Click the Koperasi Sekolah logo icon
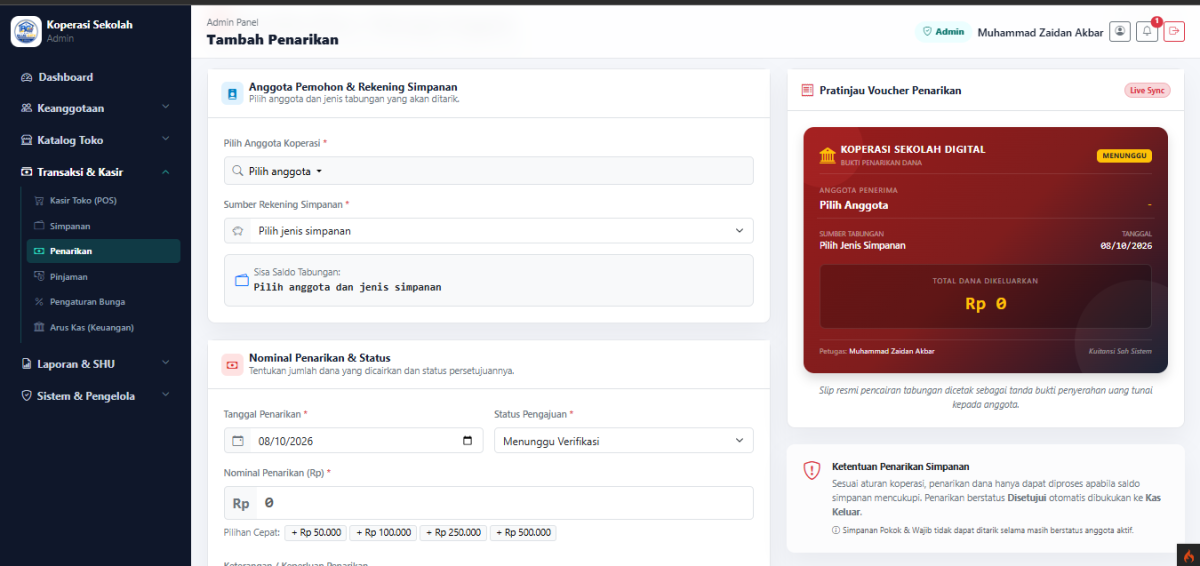The width and height of the screenshot is (1200, 566). [x=26, y=31]
